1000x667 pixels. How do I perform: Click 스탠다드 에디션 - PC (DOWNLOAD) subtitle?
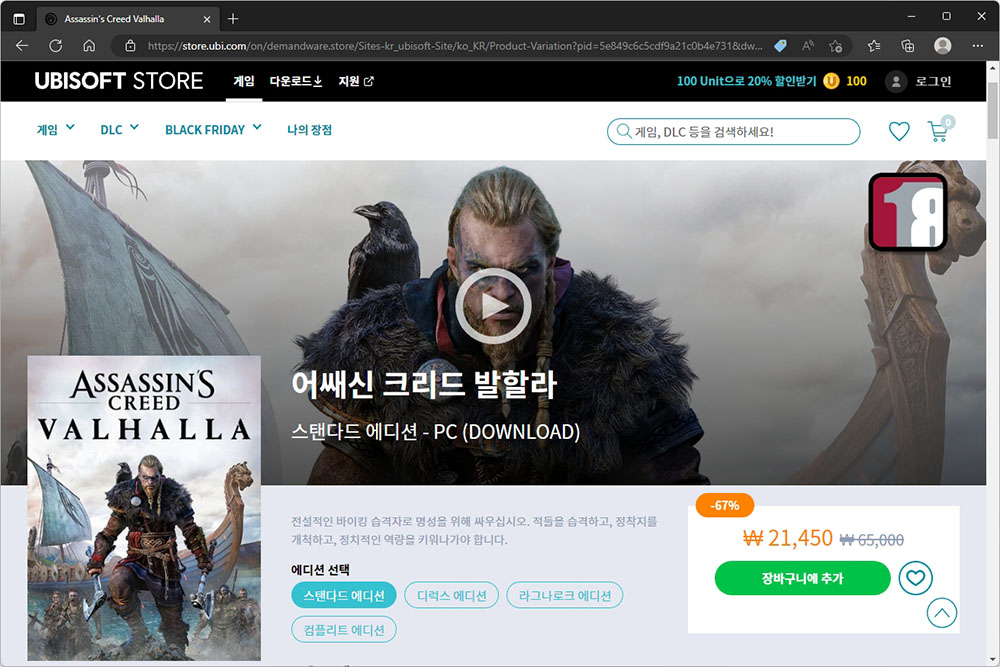tap(435, 432)
